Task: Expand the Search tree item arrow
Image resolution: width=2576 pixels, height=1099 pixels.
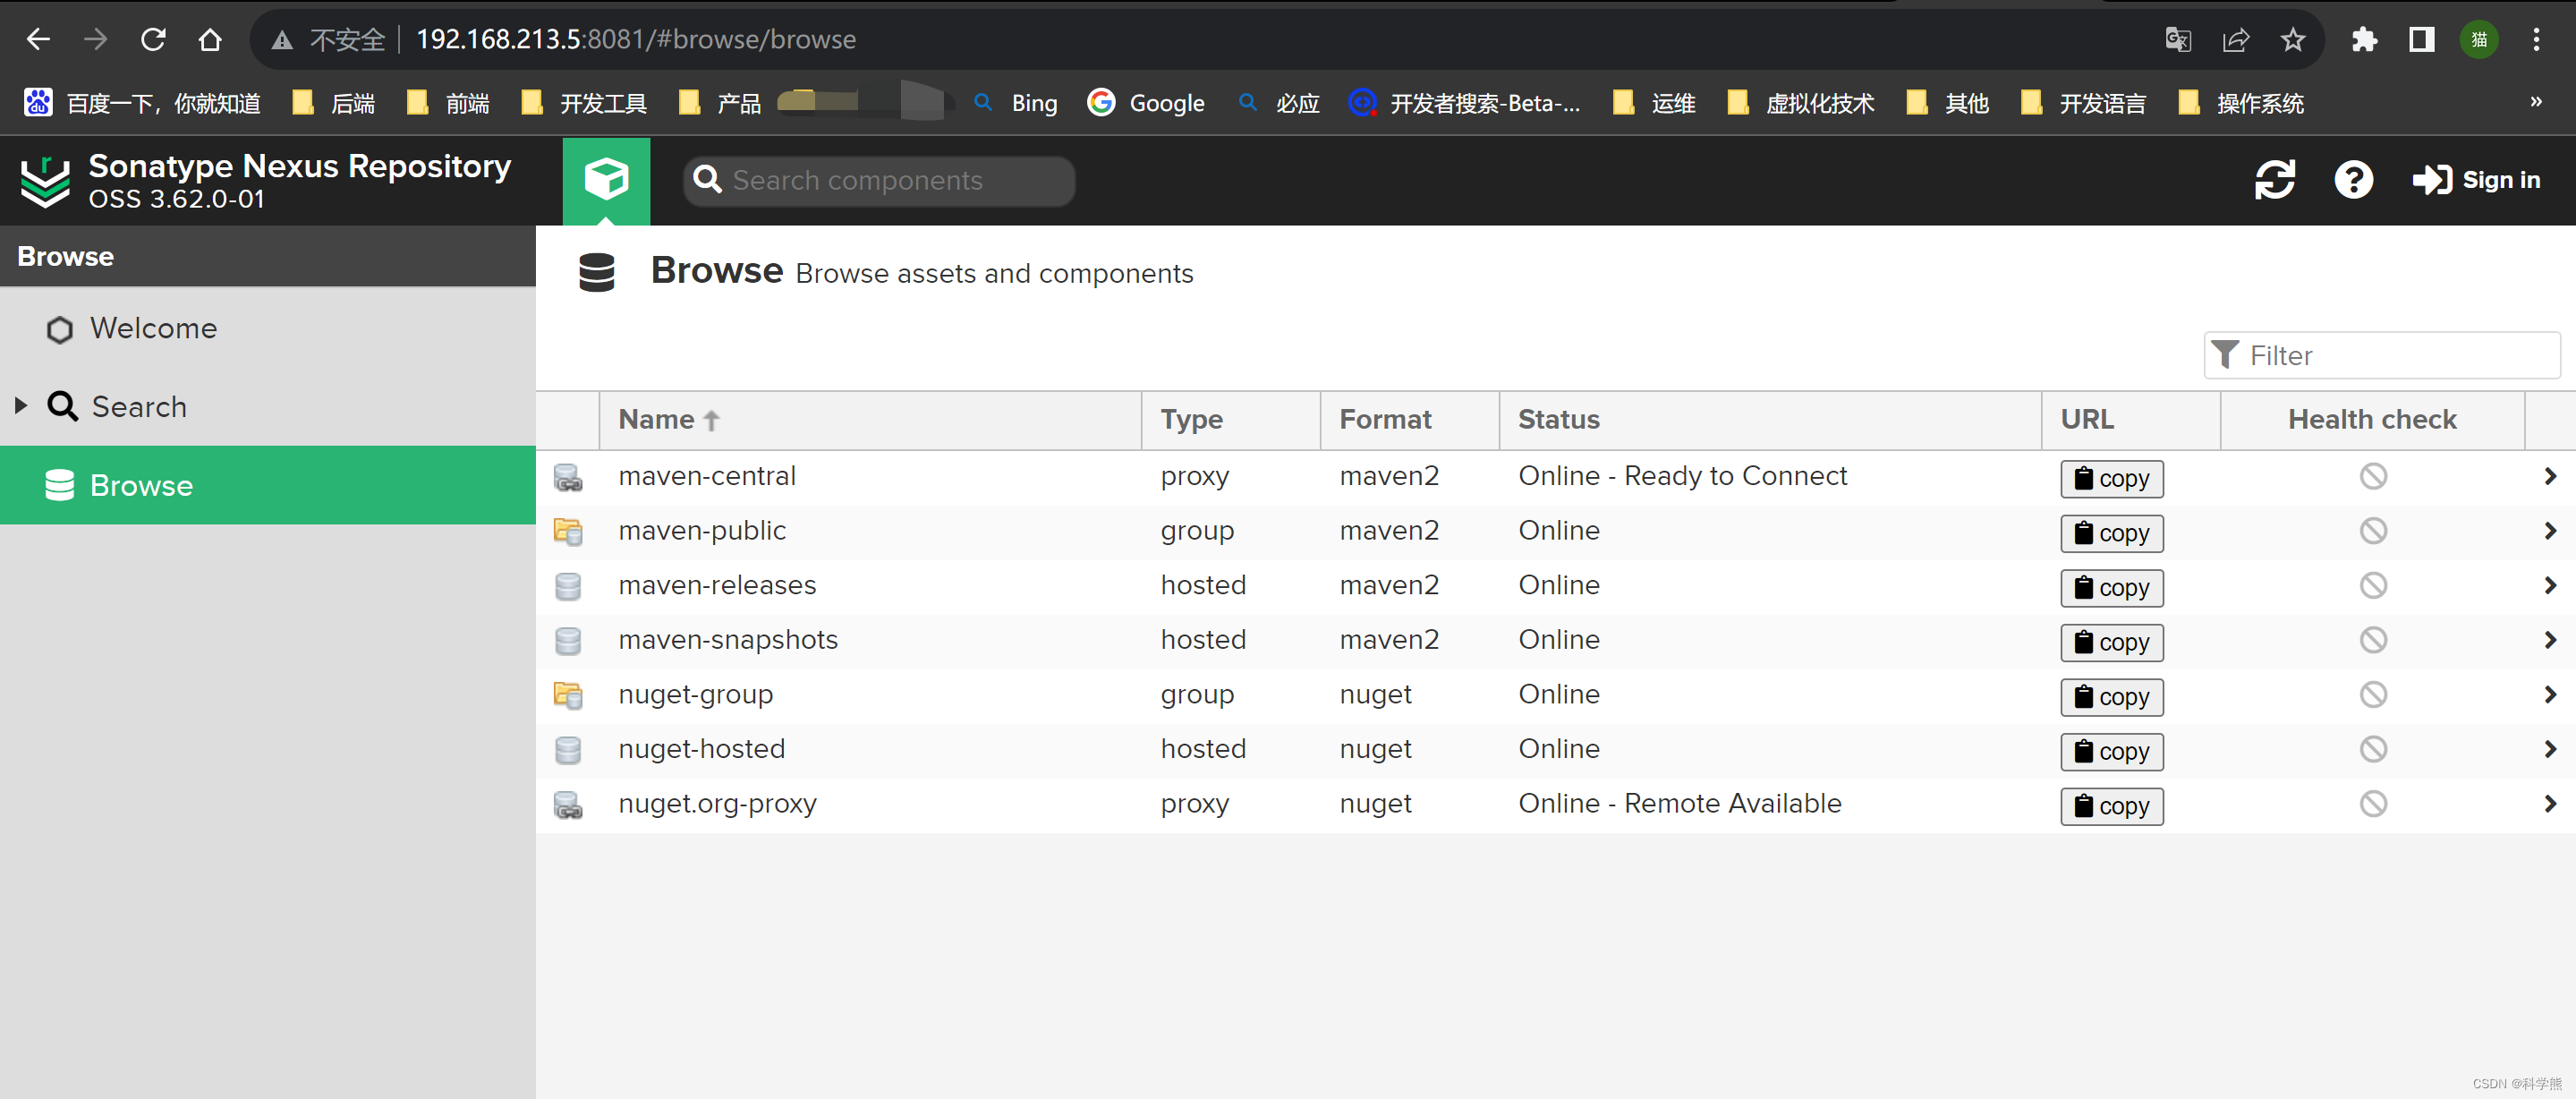Action: tap(21, 405)
